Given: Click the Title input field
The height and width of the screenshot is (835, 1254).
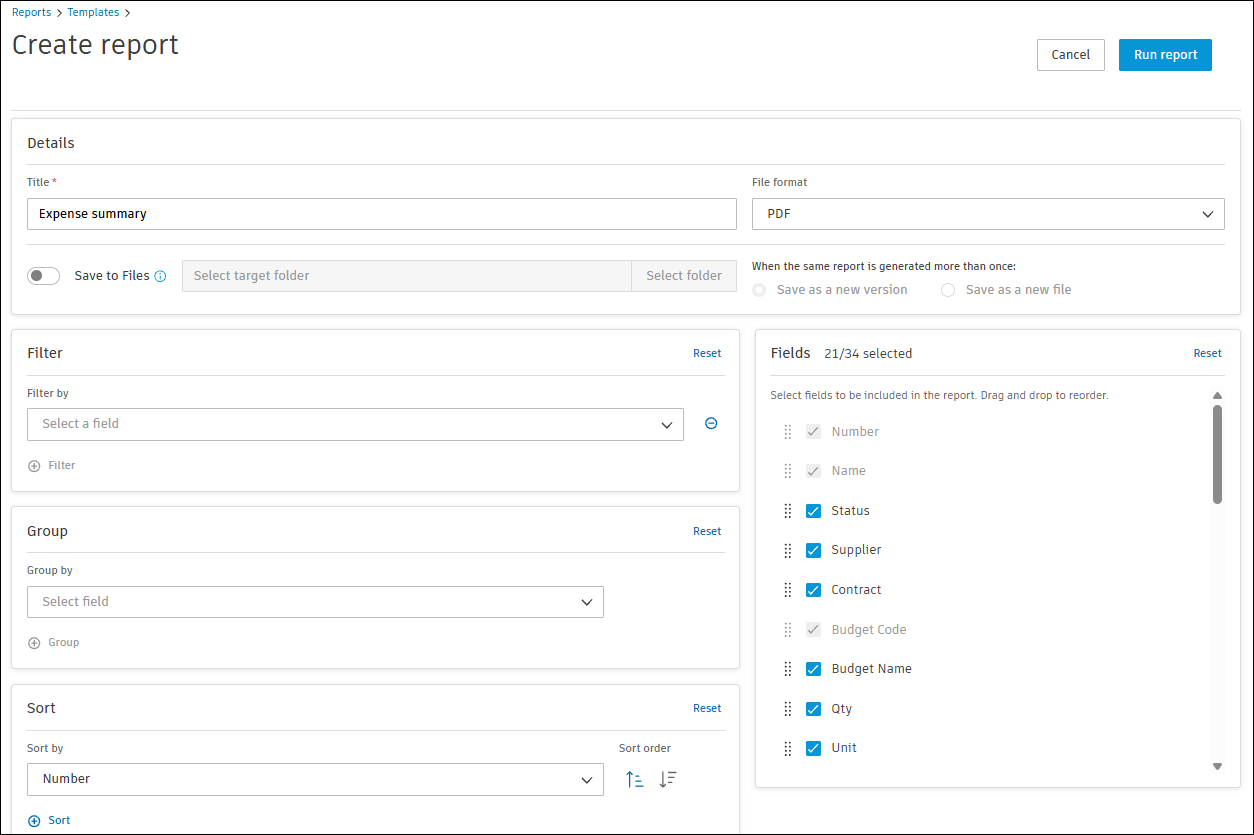Looking at the screenshot, I should pyautogui.click(x=382, y=214).
